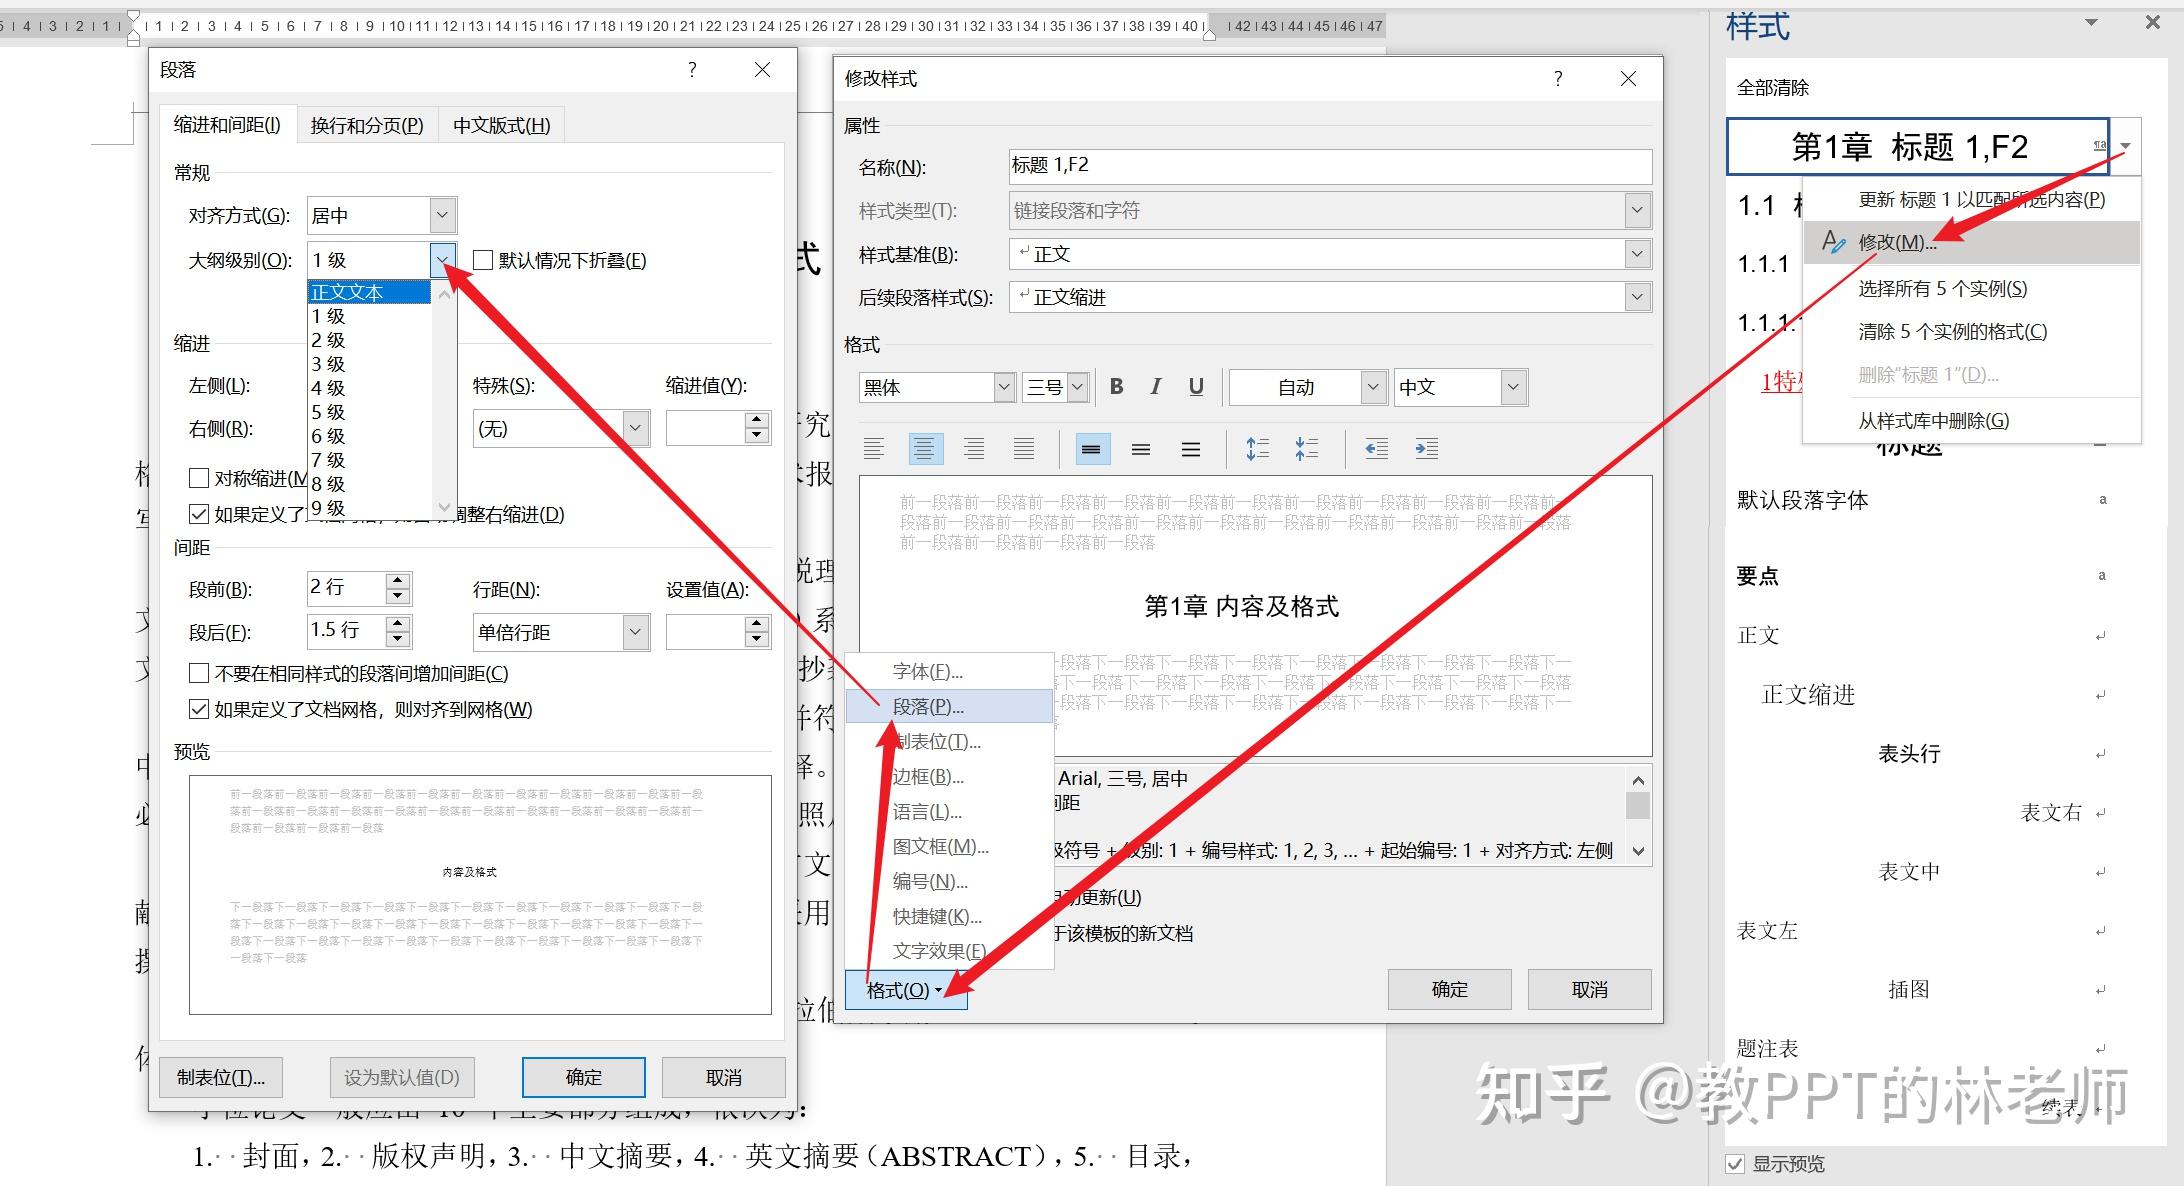Open the 对齐方式 alignment dropdown

coord(442,215)
